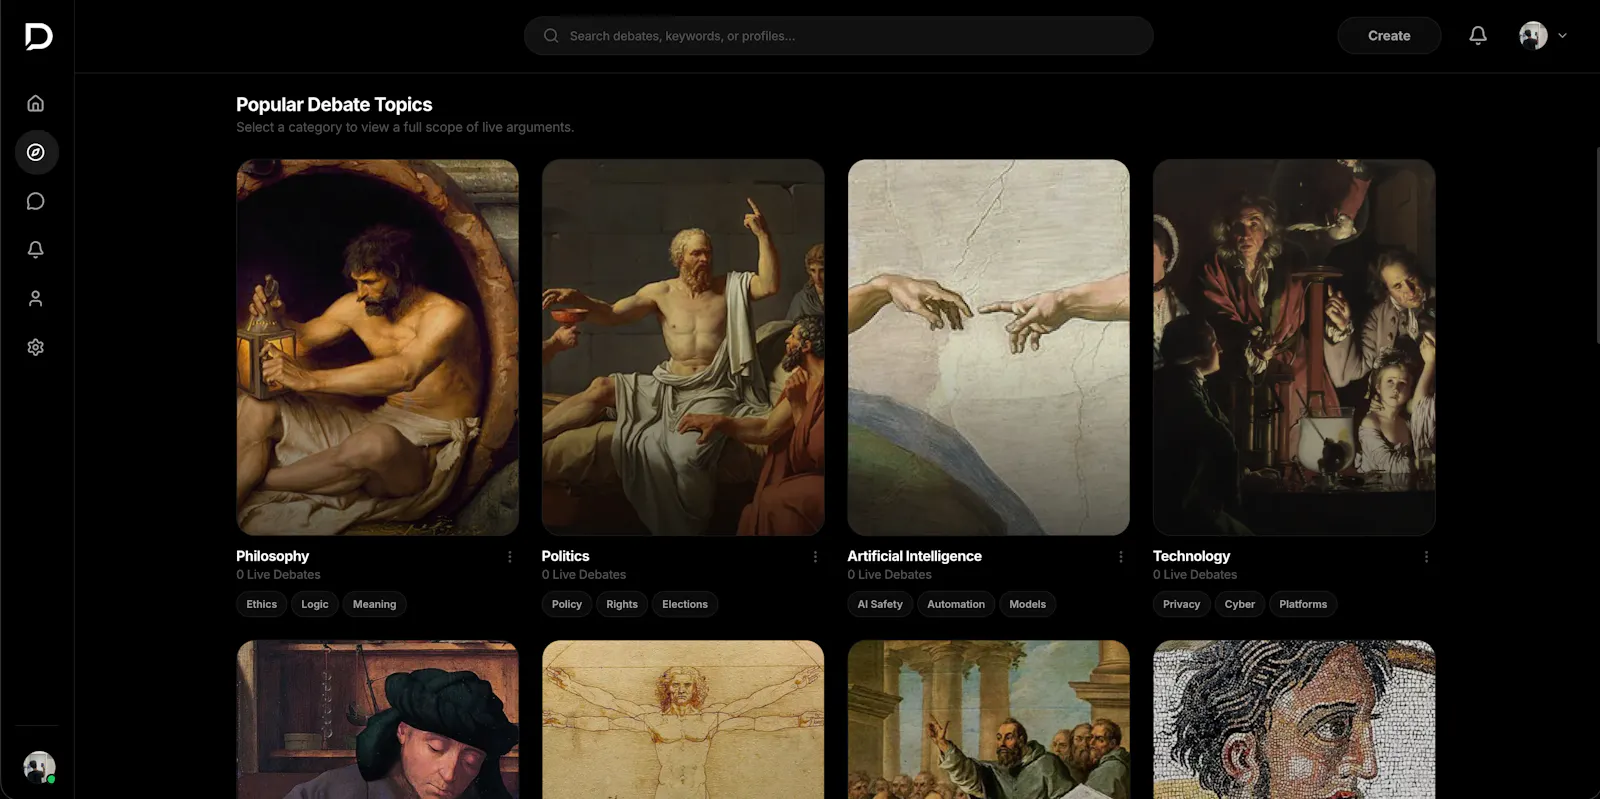The image size is (1600, 799).
Task: Click the Popular Debate Topics heading
Action: [334, 105]
